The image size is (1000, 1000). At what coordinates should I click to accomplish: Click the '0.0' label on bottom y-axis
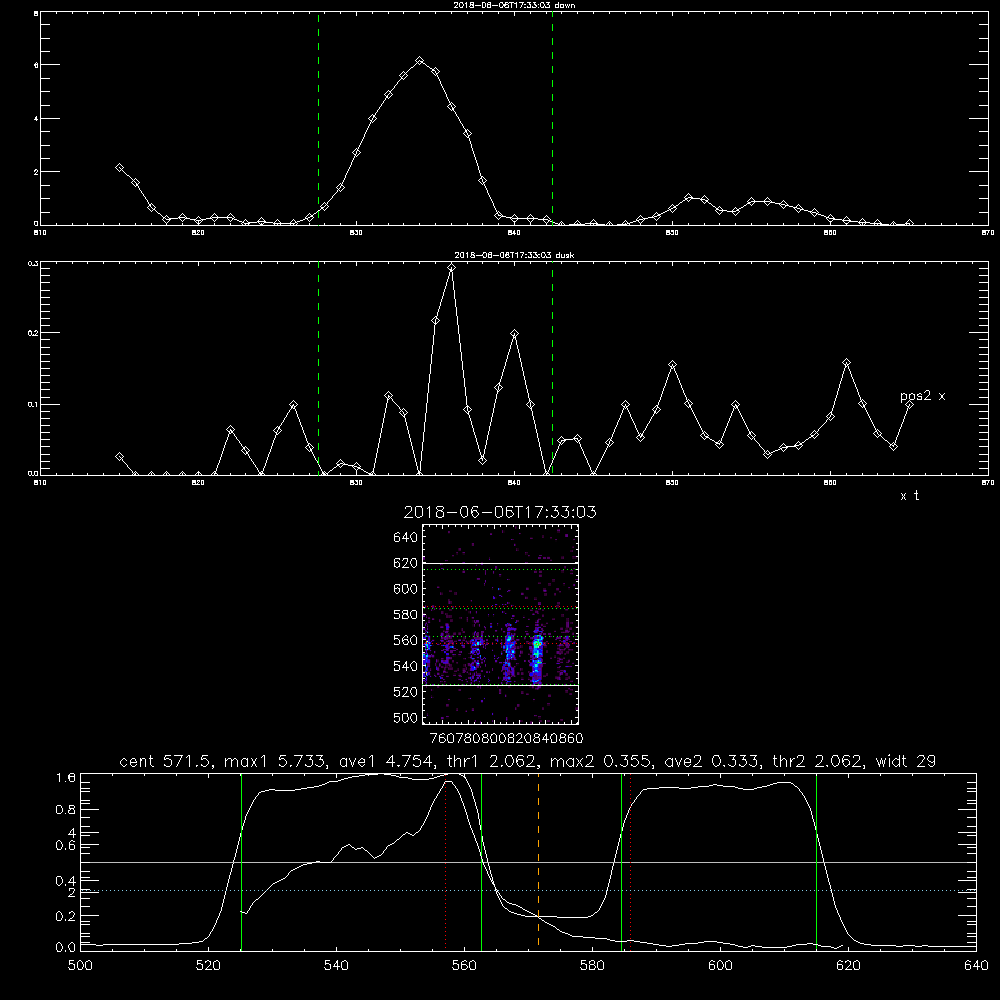pyautogui.click(x=66, y=948)
